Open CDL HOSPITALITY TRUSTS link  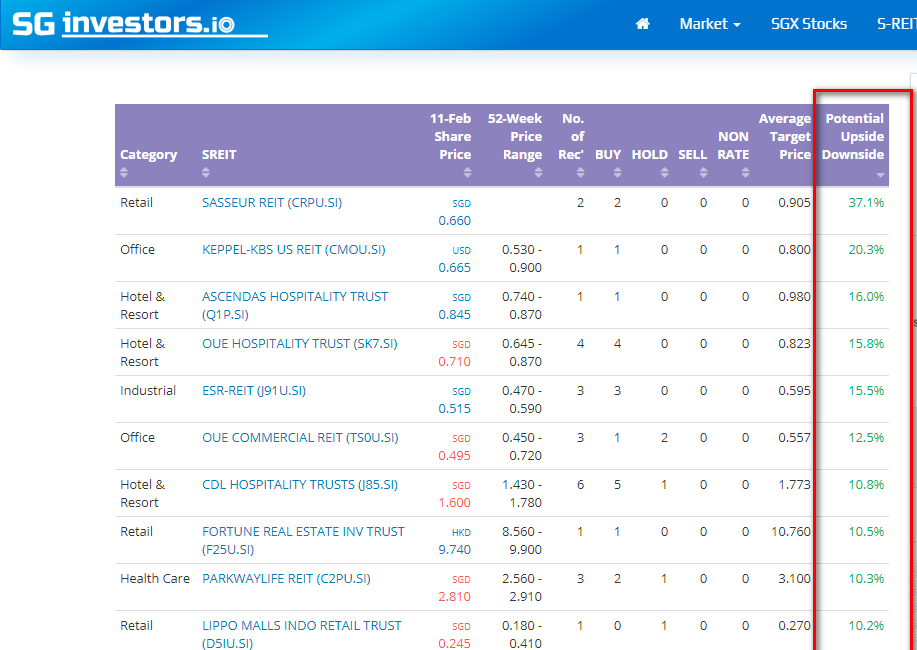point(300,485)
